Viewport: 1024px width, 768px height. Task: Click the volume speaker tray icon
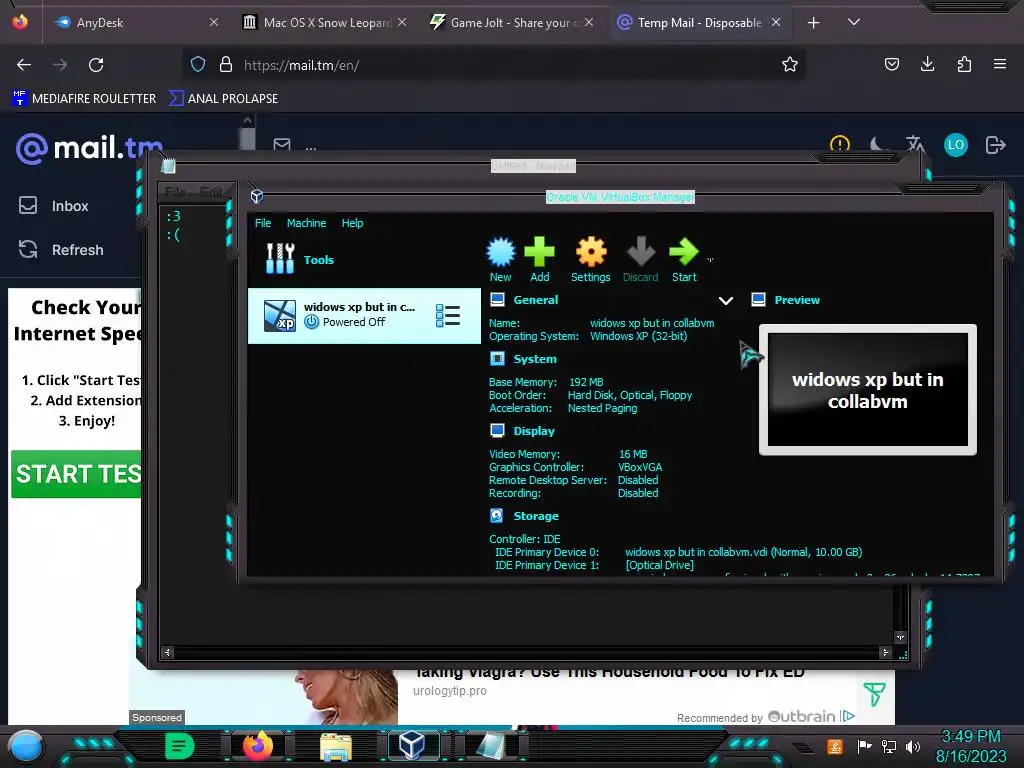912,746
